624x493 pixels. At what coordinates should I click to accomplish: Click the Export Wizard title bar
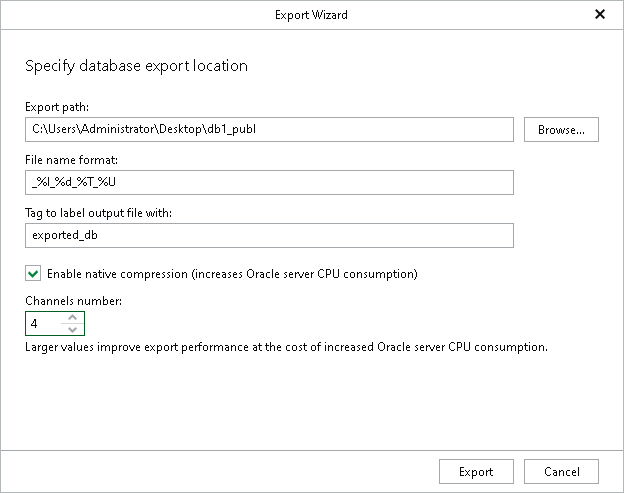(x=311, y=15)
